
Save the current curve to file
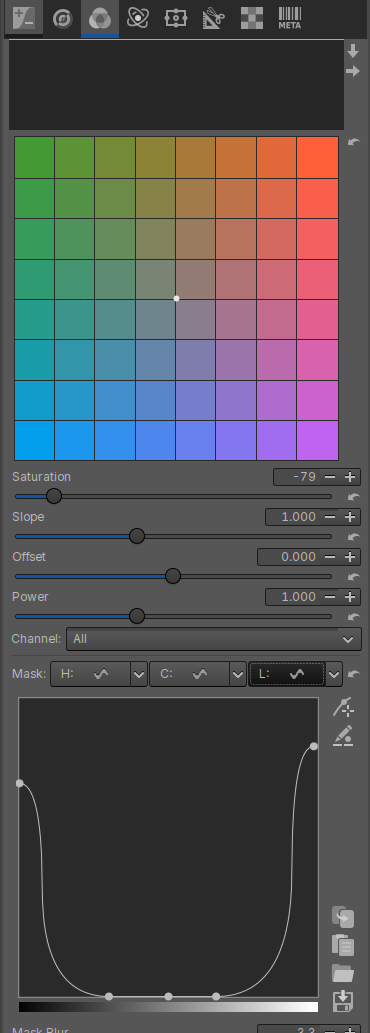[343, 1001]
